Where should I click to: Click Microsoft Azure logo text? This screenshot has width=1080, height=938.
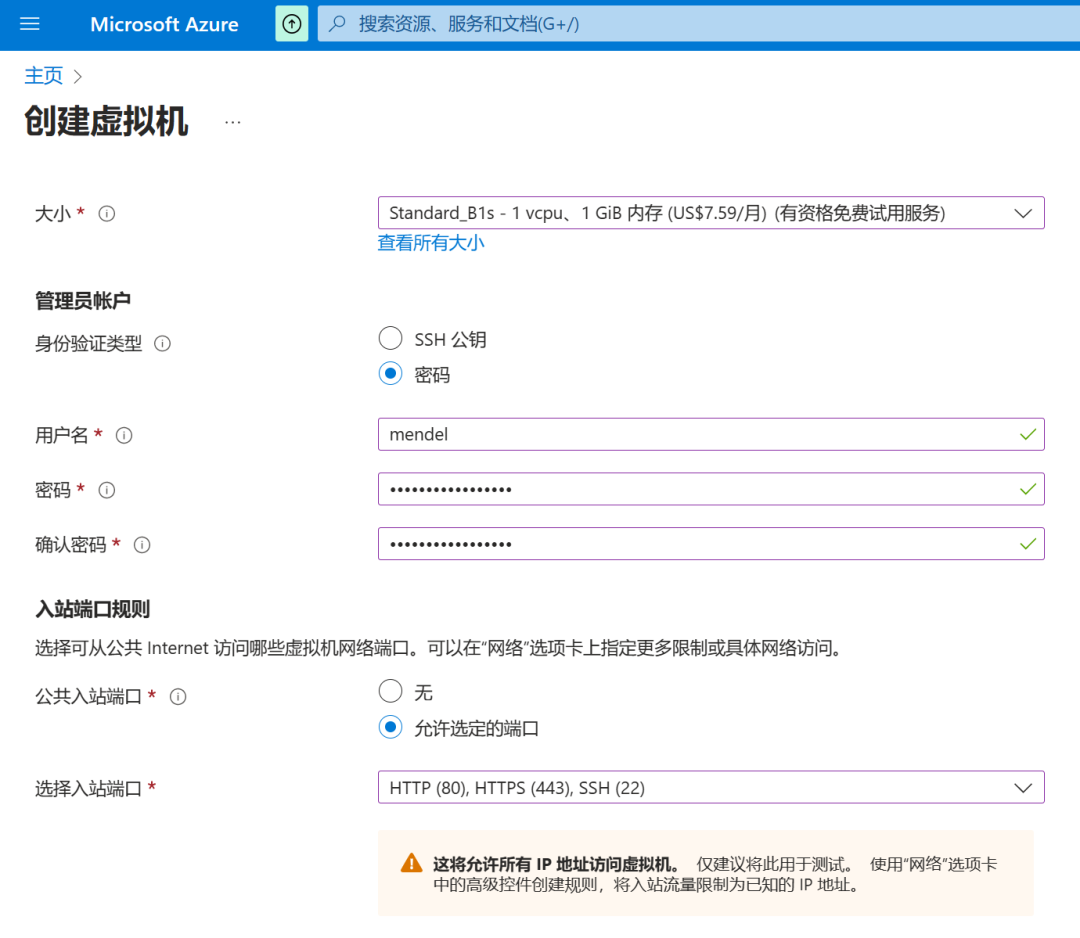[x=165, y=24]
